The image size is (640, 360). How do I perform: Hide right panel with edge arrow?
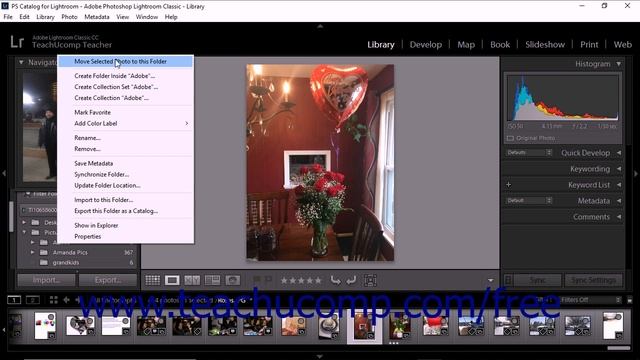tap(636, 173)
